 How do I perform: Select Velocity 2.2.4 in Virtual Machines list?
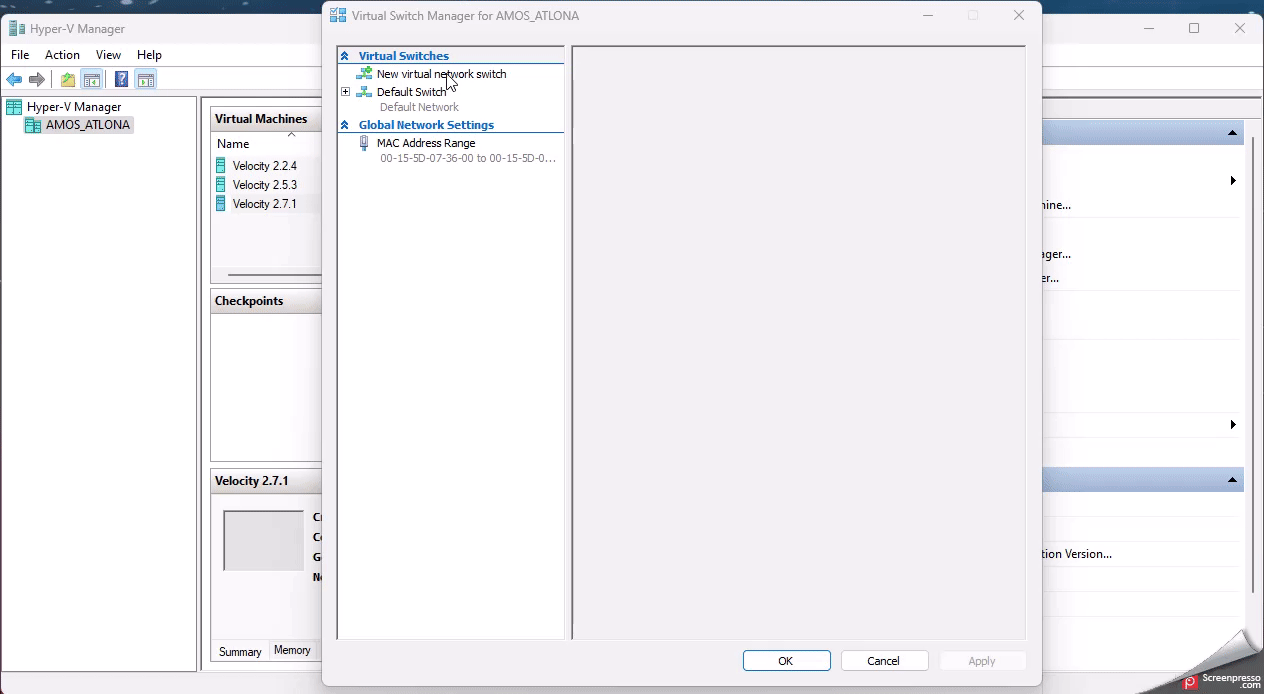click(265, 166)
